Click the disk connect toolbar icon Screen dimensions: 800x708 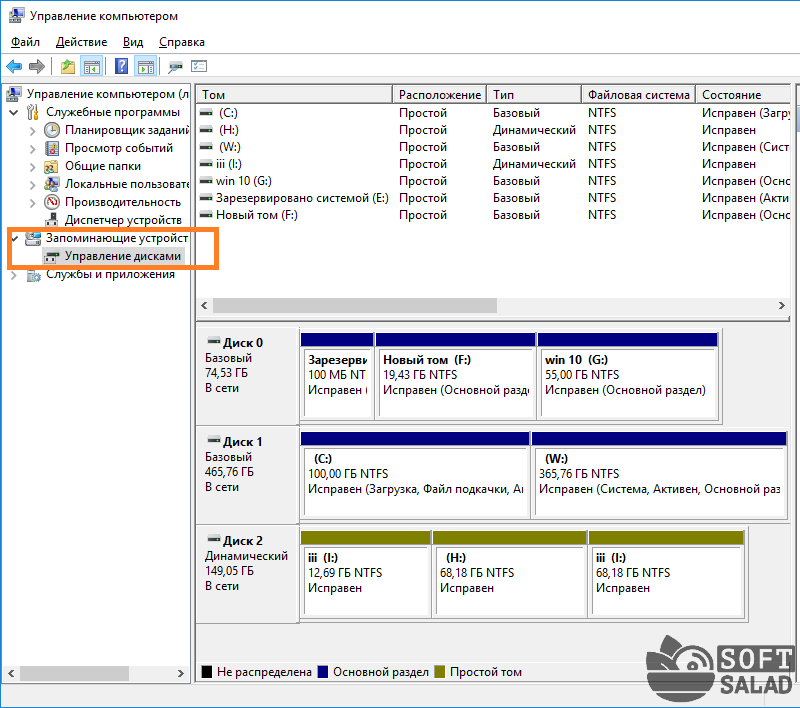(176, 66)
